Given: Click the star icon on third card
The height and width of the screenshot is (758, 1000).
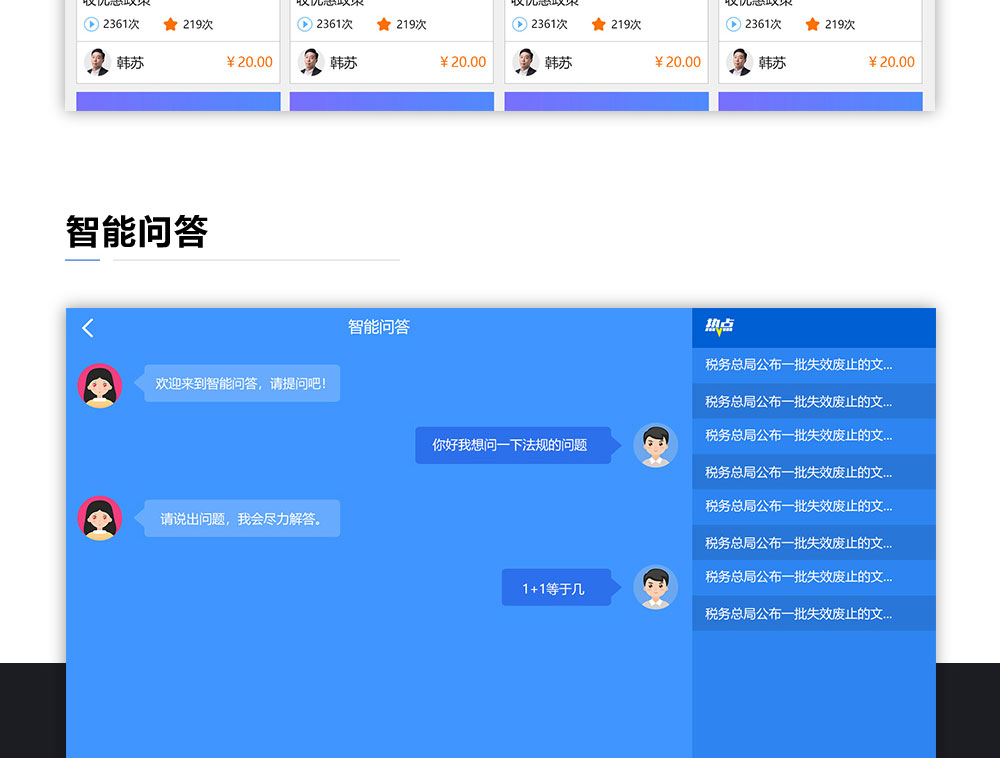Looking at the screenshot, I should coord(598,24).
